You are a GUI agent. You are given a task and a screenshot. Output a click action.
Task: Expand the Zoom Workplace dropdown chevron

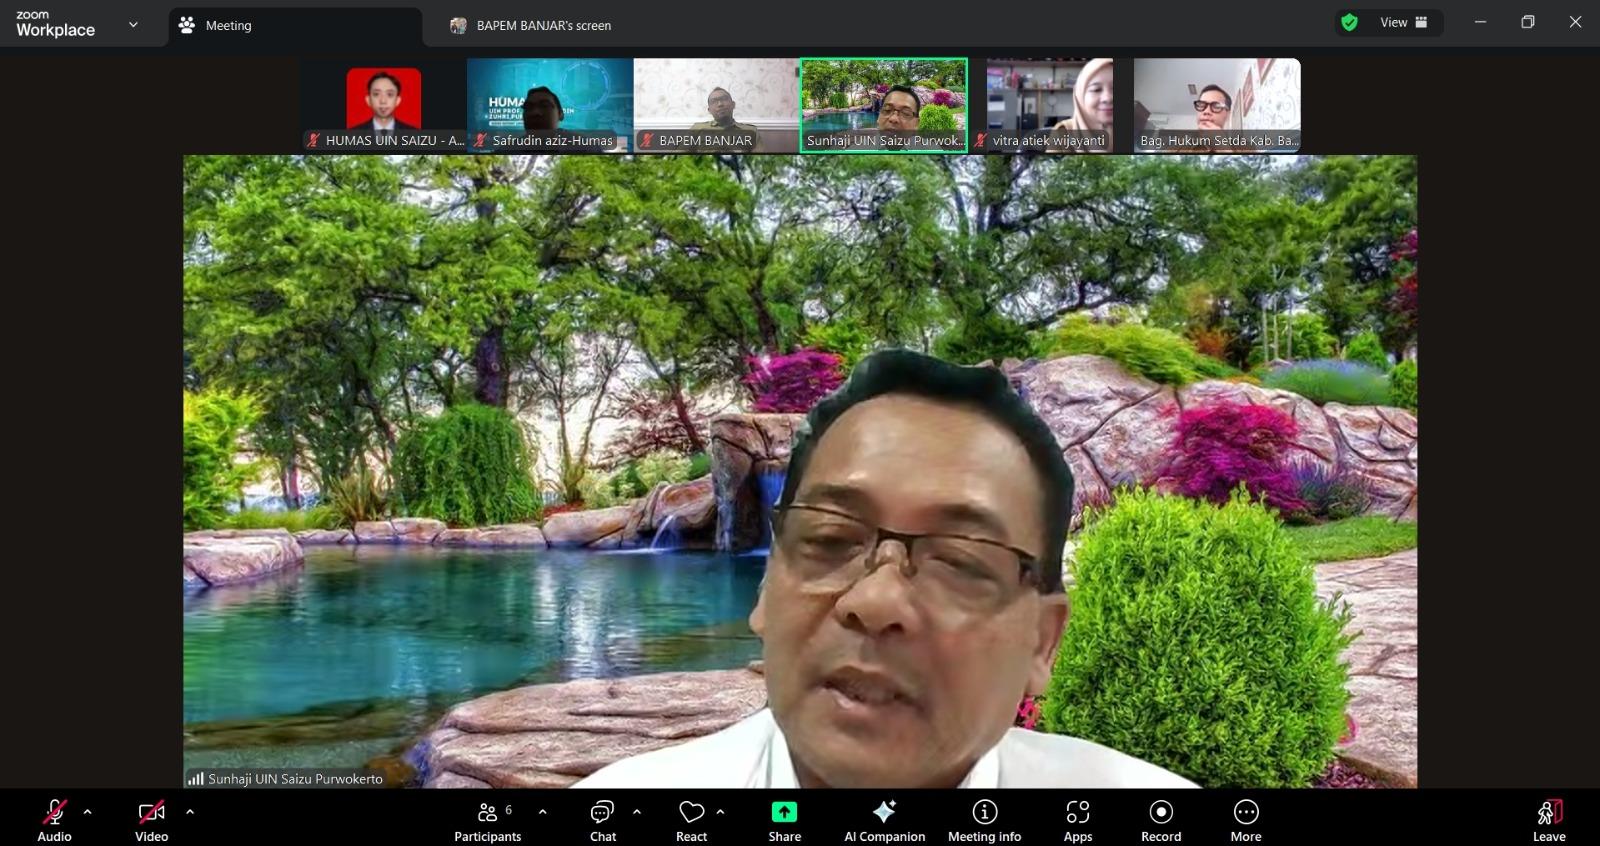pyautogui.click(x=133, y=25)
